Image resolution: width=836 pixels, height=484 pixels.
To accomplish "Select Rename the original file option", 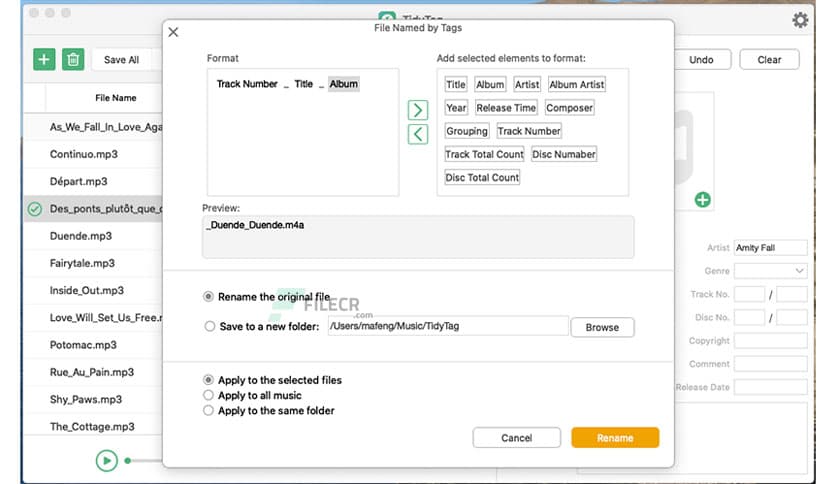I will tap(208, 297).
